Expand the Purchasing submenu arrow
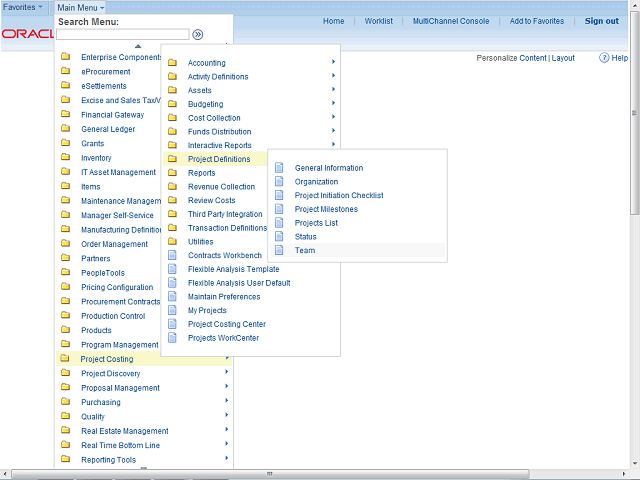This screenshot has width=640, height=480. (x=227, y=402)
